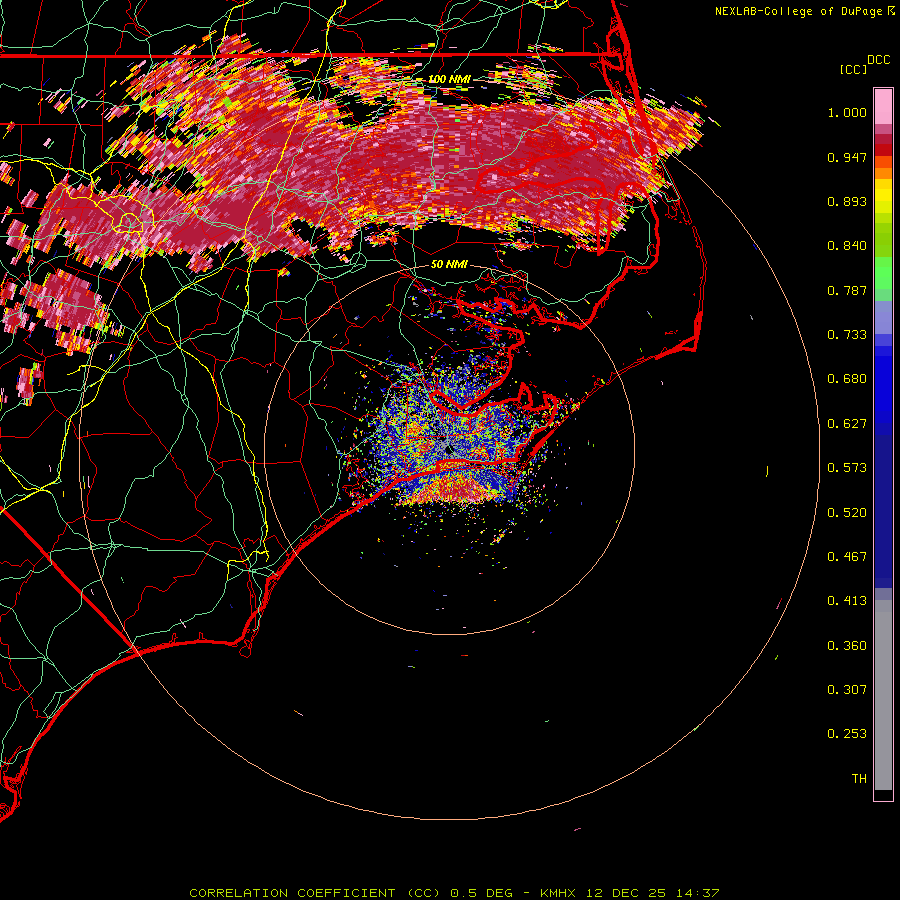The height and width of the screenshot is (900, 900).
Task: Click the Correlation Coefficient KMHX caption
Action: pyautogui.click(x=454, y=893)
